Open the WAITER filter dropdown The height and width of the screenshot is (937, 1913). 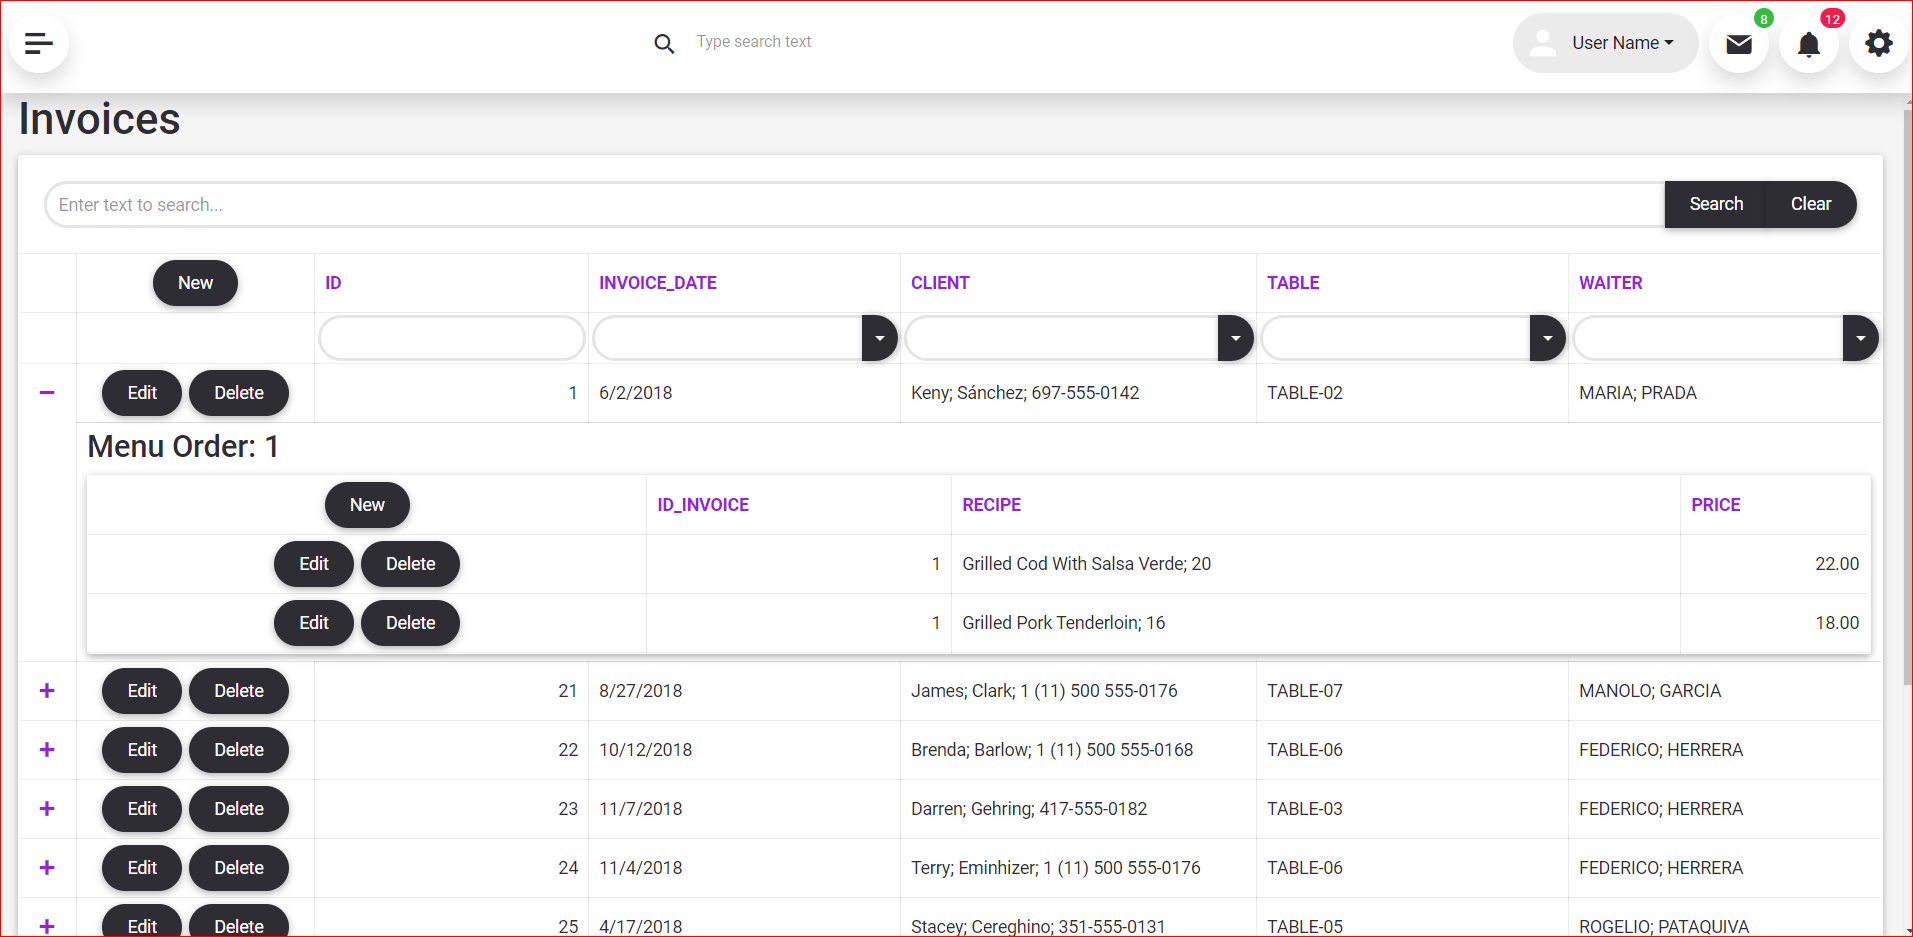pos(1860,338)
